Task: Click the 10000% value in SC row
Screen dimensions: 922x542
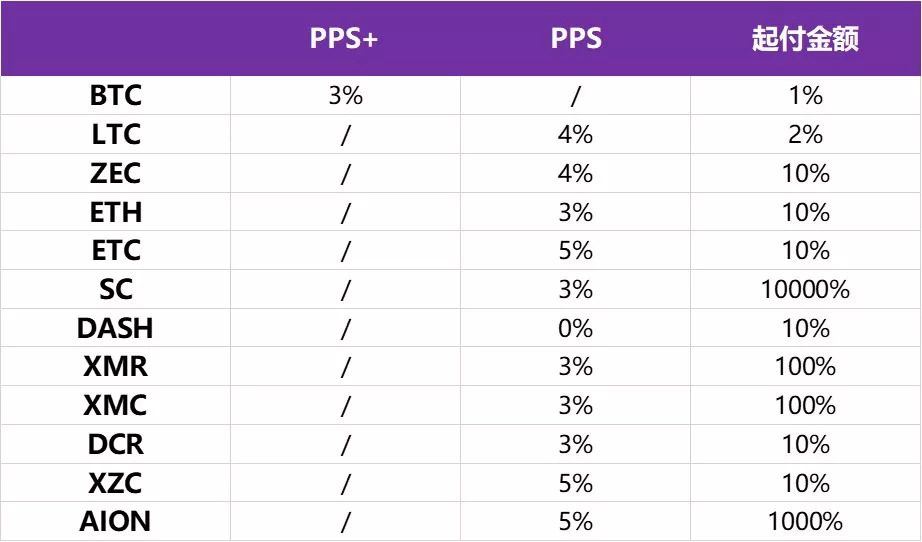Action: (805, 290)
